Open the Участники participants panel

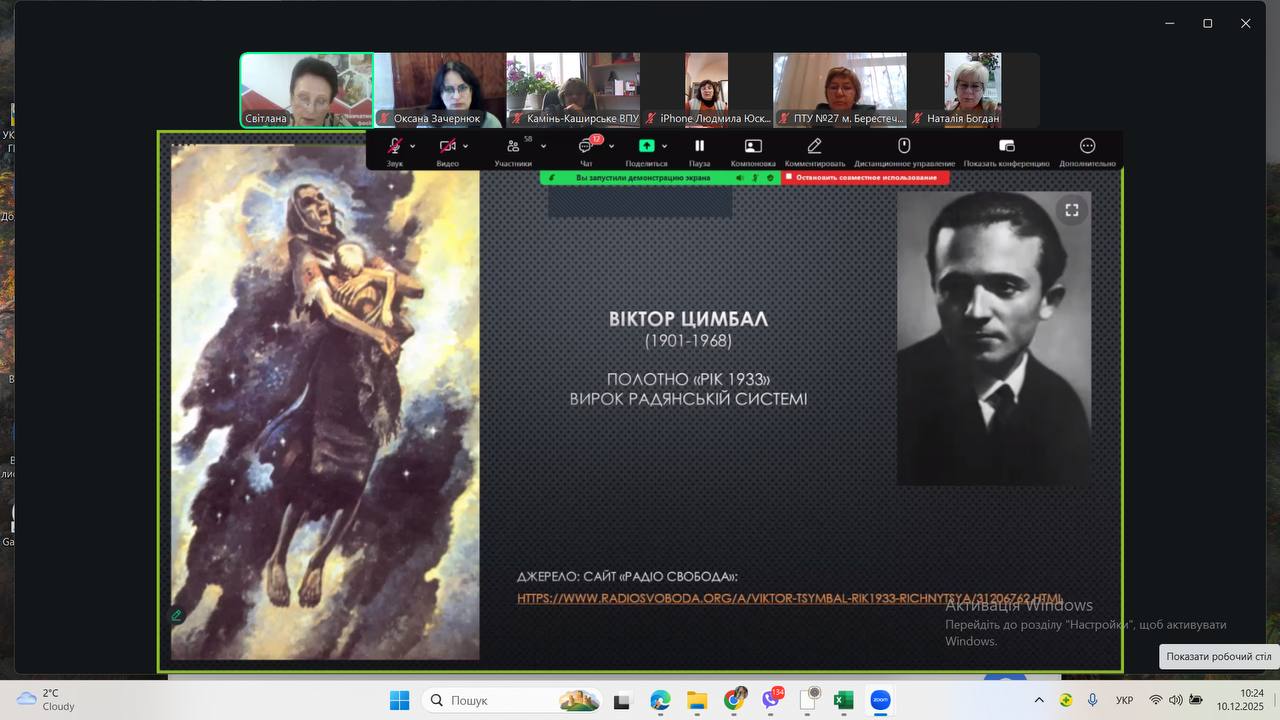(x=513, y=147)
